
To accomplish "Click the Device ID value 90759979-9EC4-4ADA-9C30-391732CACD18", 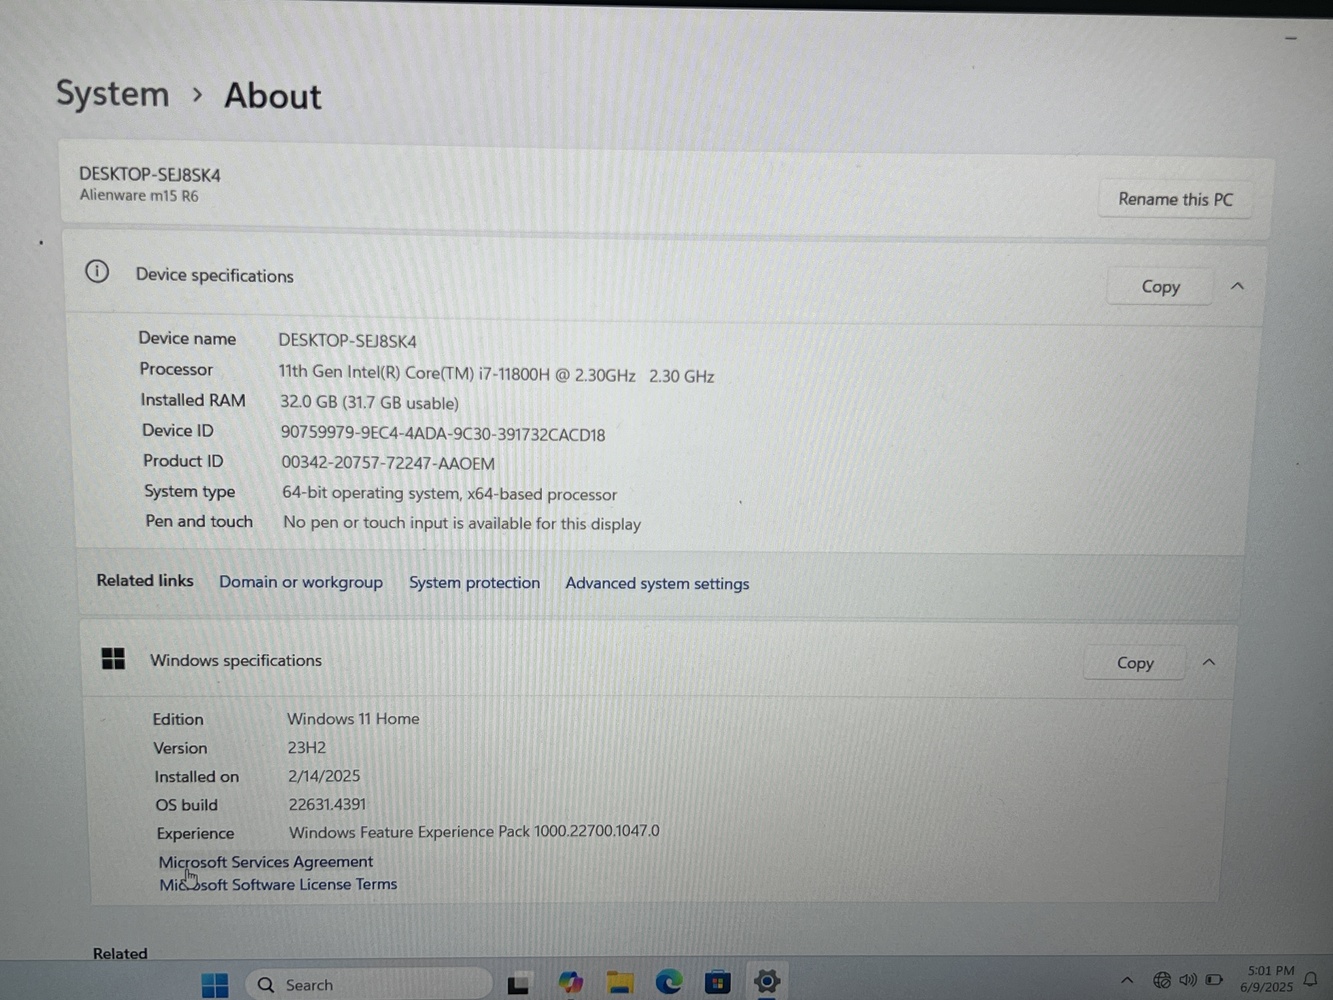I will pyautogui.click(x=443, y=433).
